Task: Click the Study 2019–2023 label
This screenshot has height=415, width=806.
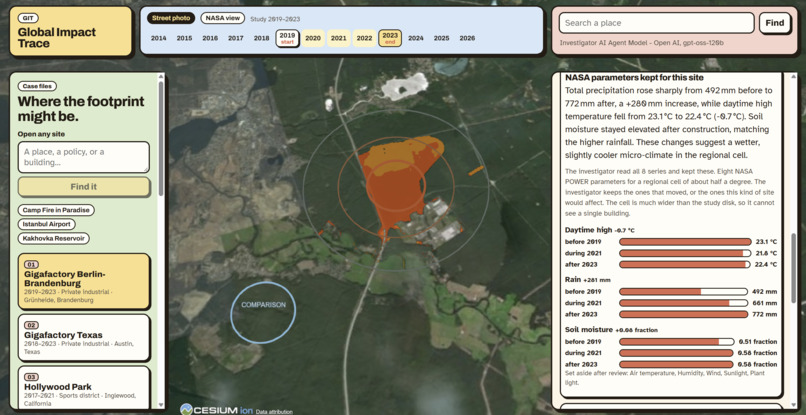Action: tap(275, 19)
